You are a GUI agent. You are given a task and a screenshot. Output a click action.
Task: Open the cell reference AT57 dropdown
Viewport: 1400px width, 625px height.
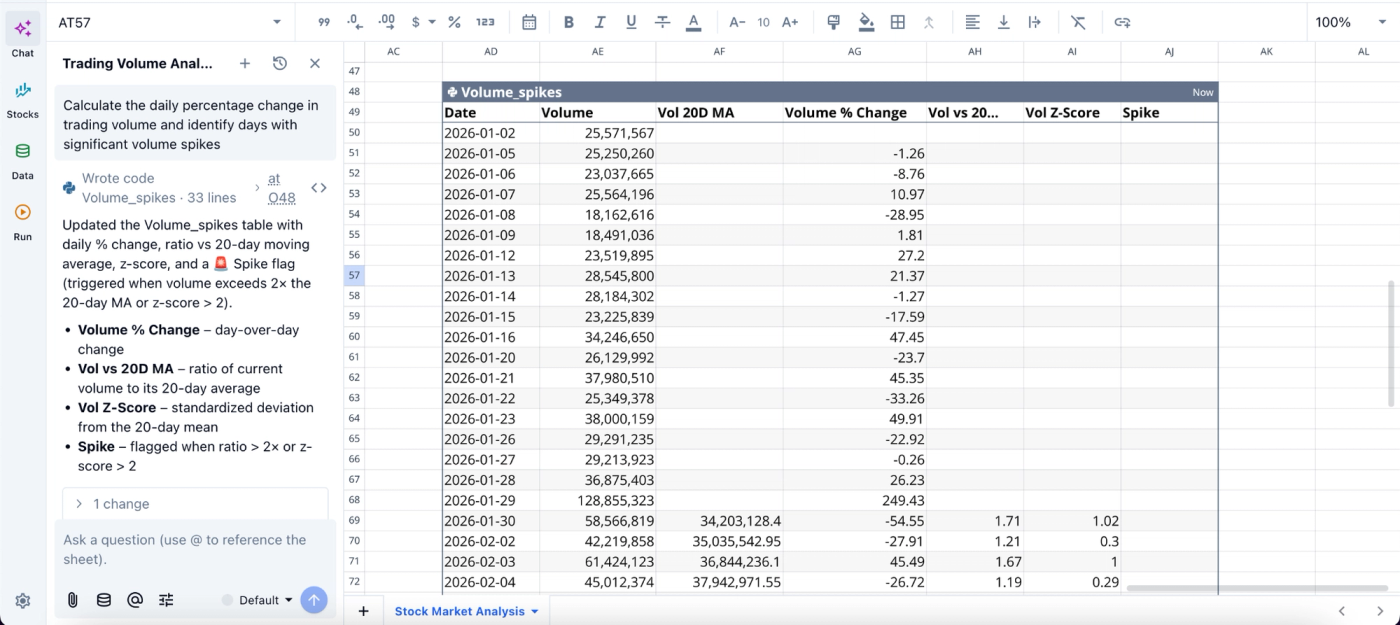tap(277, 22)
